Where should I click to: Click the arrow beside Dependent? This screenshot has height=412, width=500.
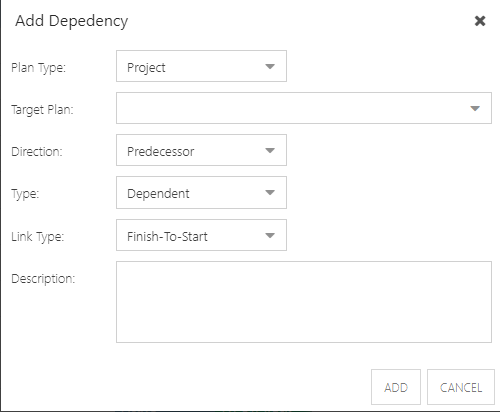pyautogui.click(x=270, y=192)
